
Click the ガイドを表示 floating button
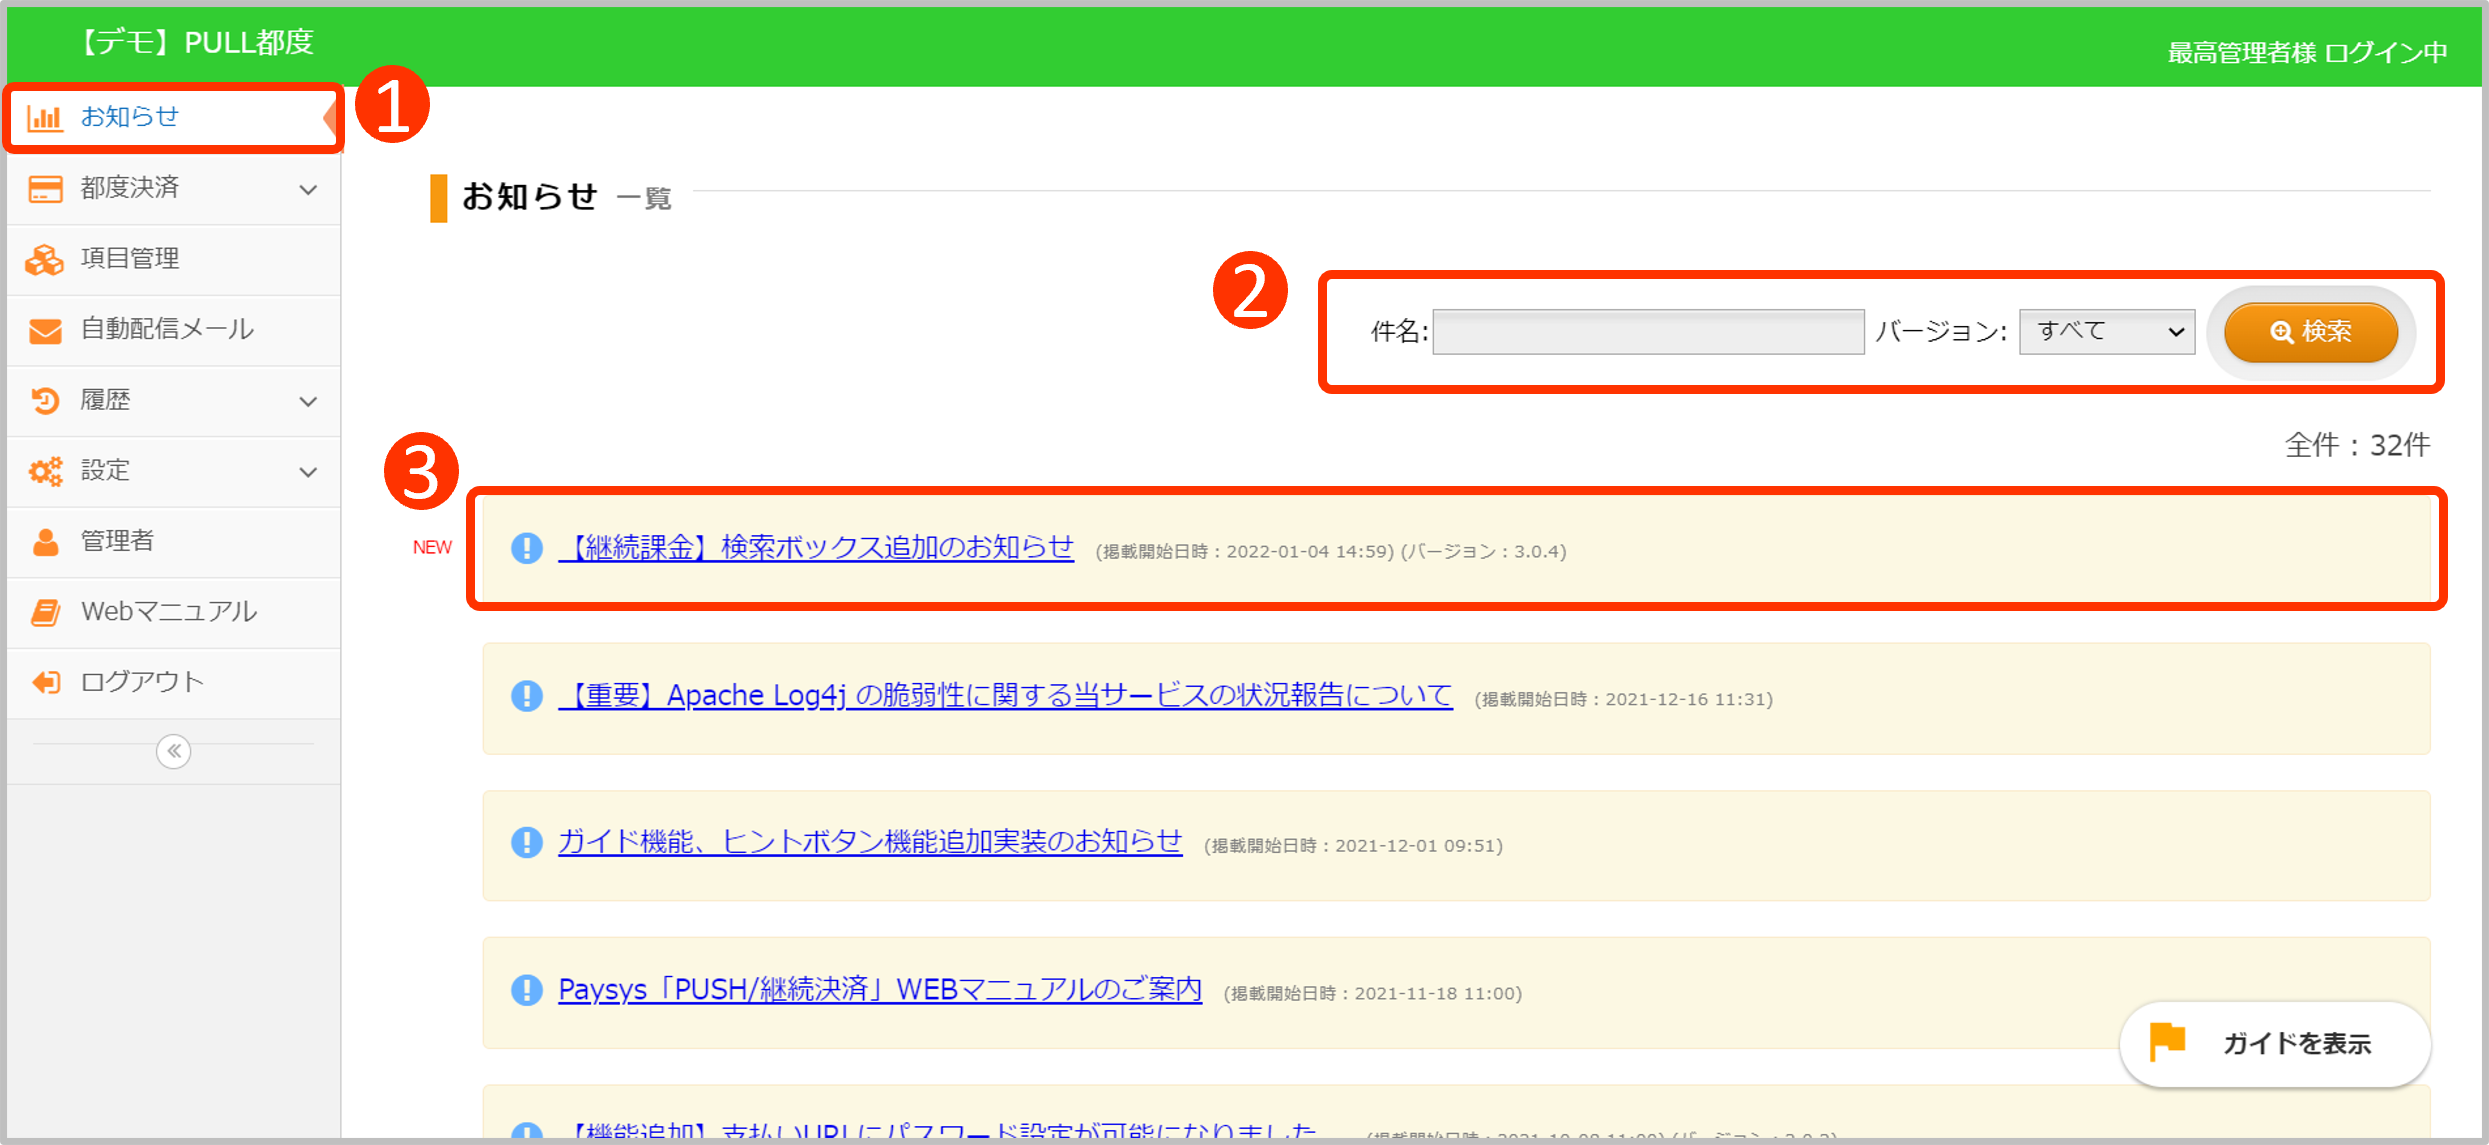tap(2274, 1043)
